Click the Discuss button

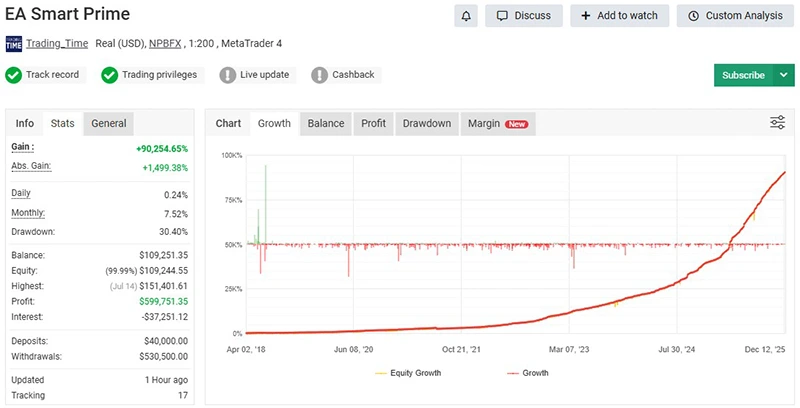pos(523,16)
